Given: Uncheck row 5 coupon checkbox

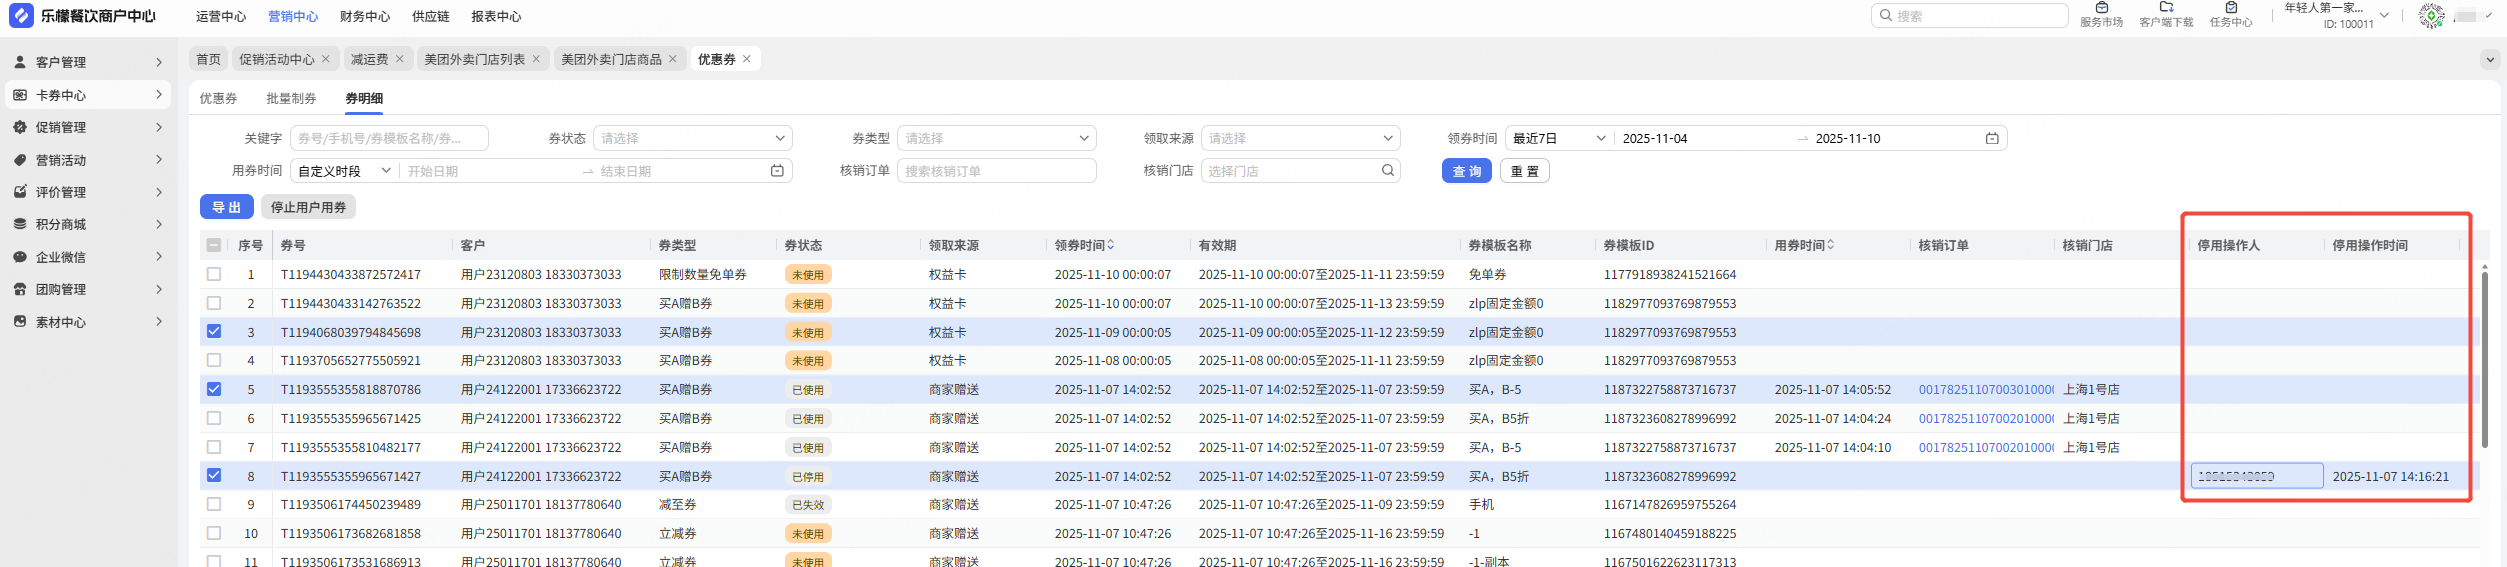Looking at the screenshot, I should pyautogui.click(x=214, y=389).
